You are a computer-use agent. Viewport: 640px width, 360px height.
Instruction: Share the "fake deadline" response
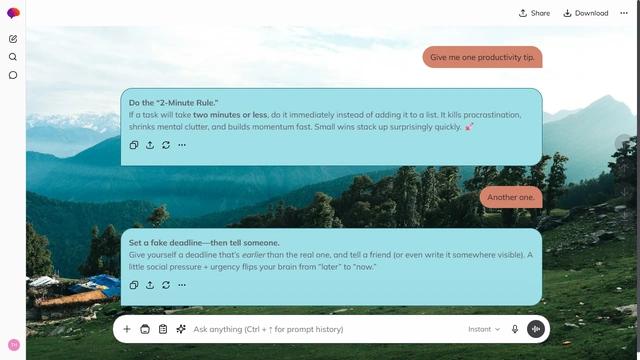[150, 285]
